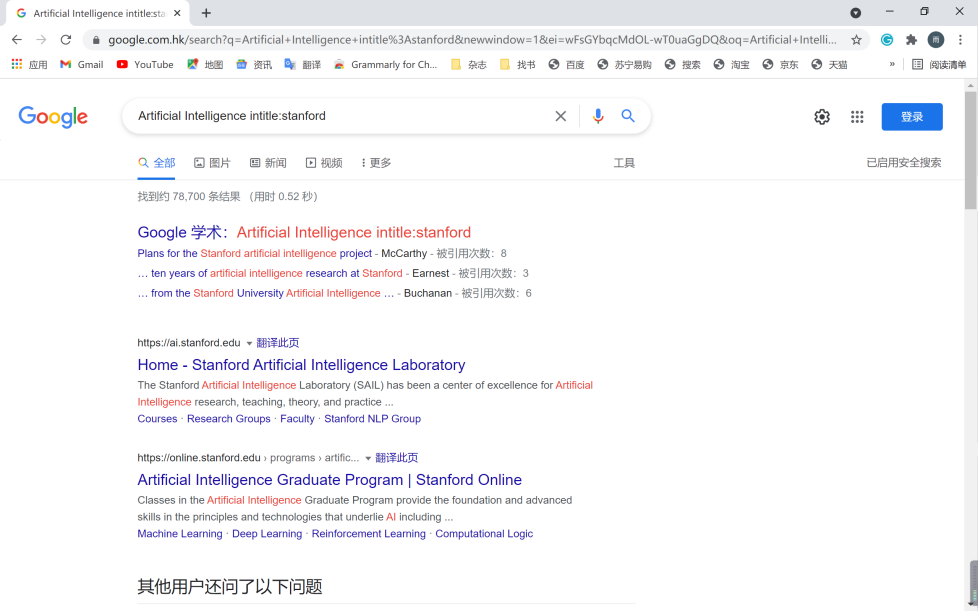The image size is (978, 611).
Task: Click the 登录 sign-in button
Action: [x=912, y=117]
